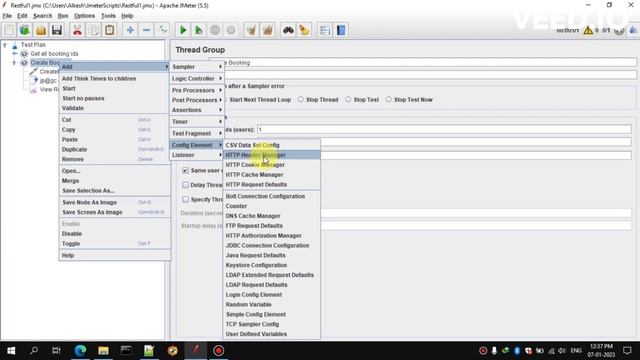Choose CSV Data Set Config
The image size is (640, 360).
(271, 145)
